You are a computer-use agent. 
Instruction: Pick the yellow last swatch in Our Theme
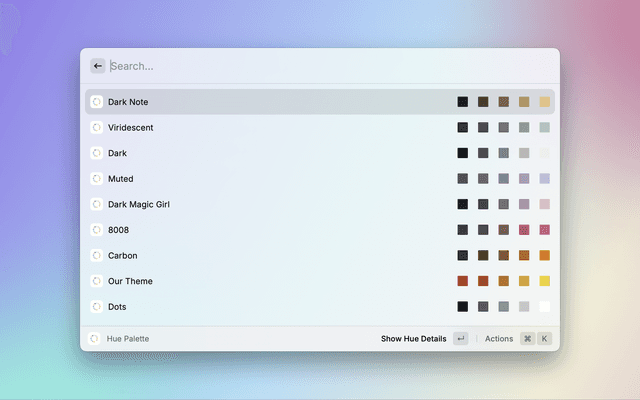click(545, 281)
